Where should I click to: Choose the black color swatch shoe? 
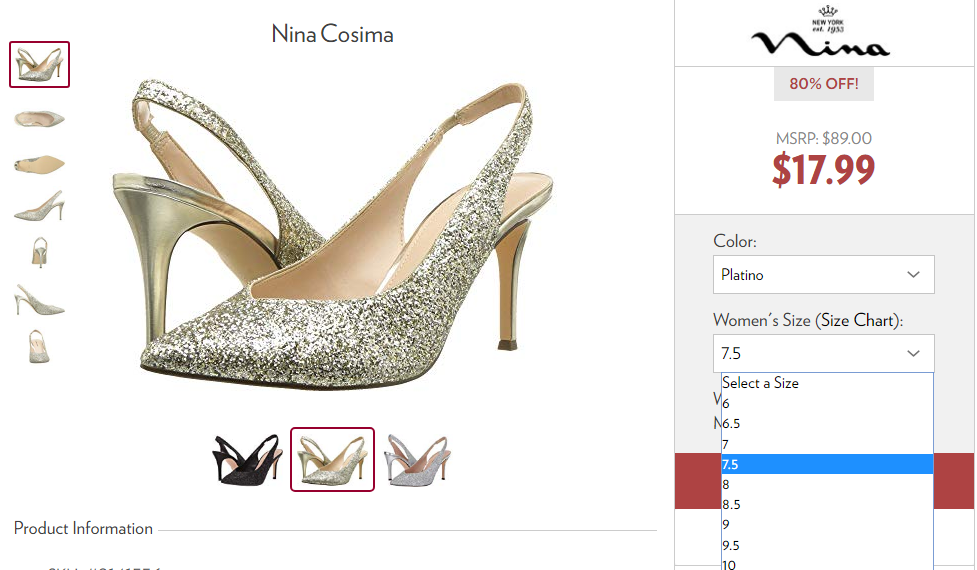click(x=248, y=460)
